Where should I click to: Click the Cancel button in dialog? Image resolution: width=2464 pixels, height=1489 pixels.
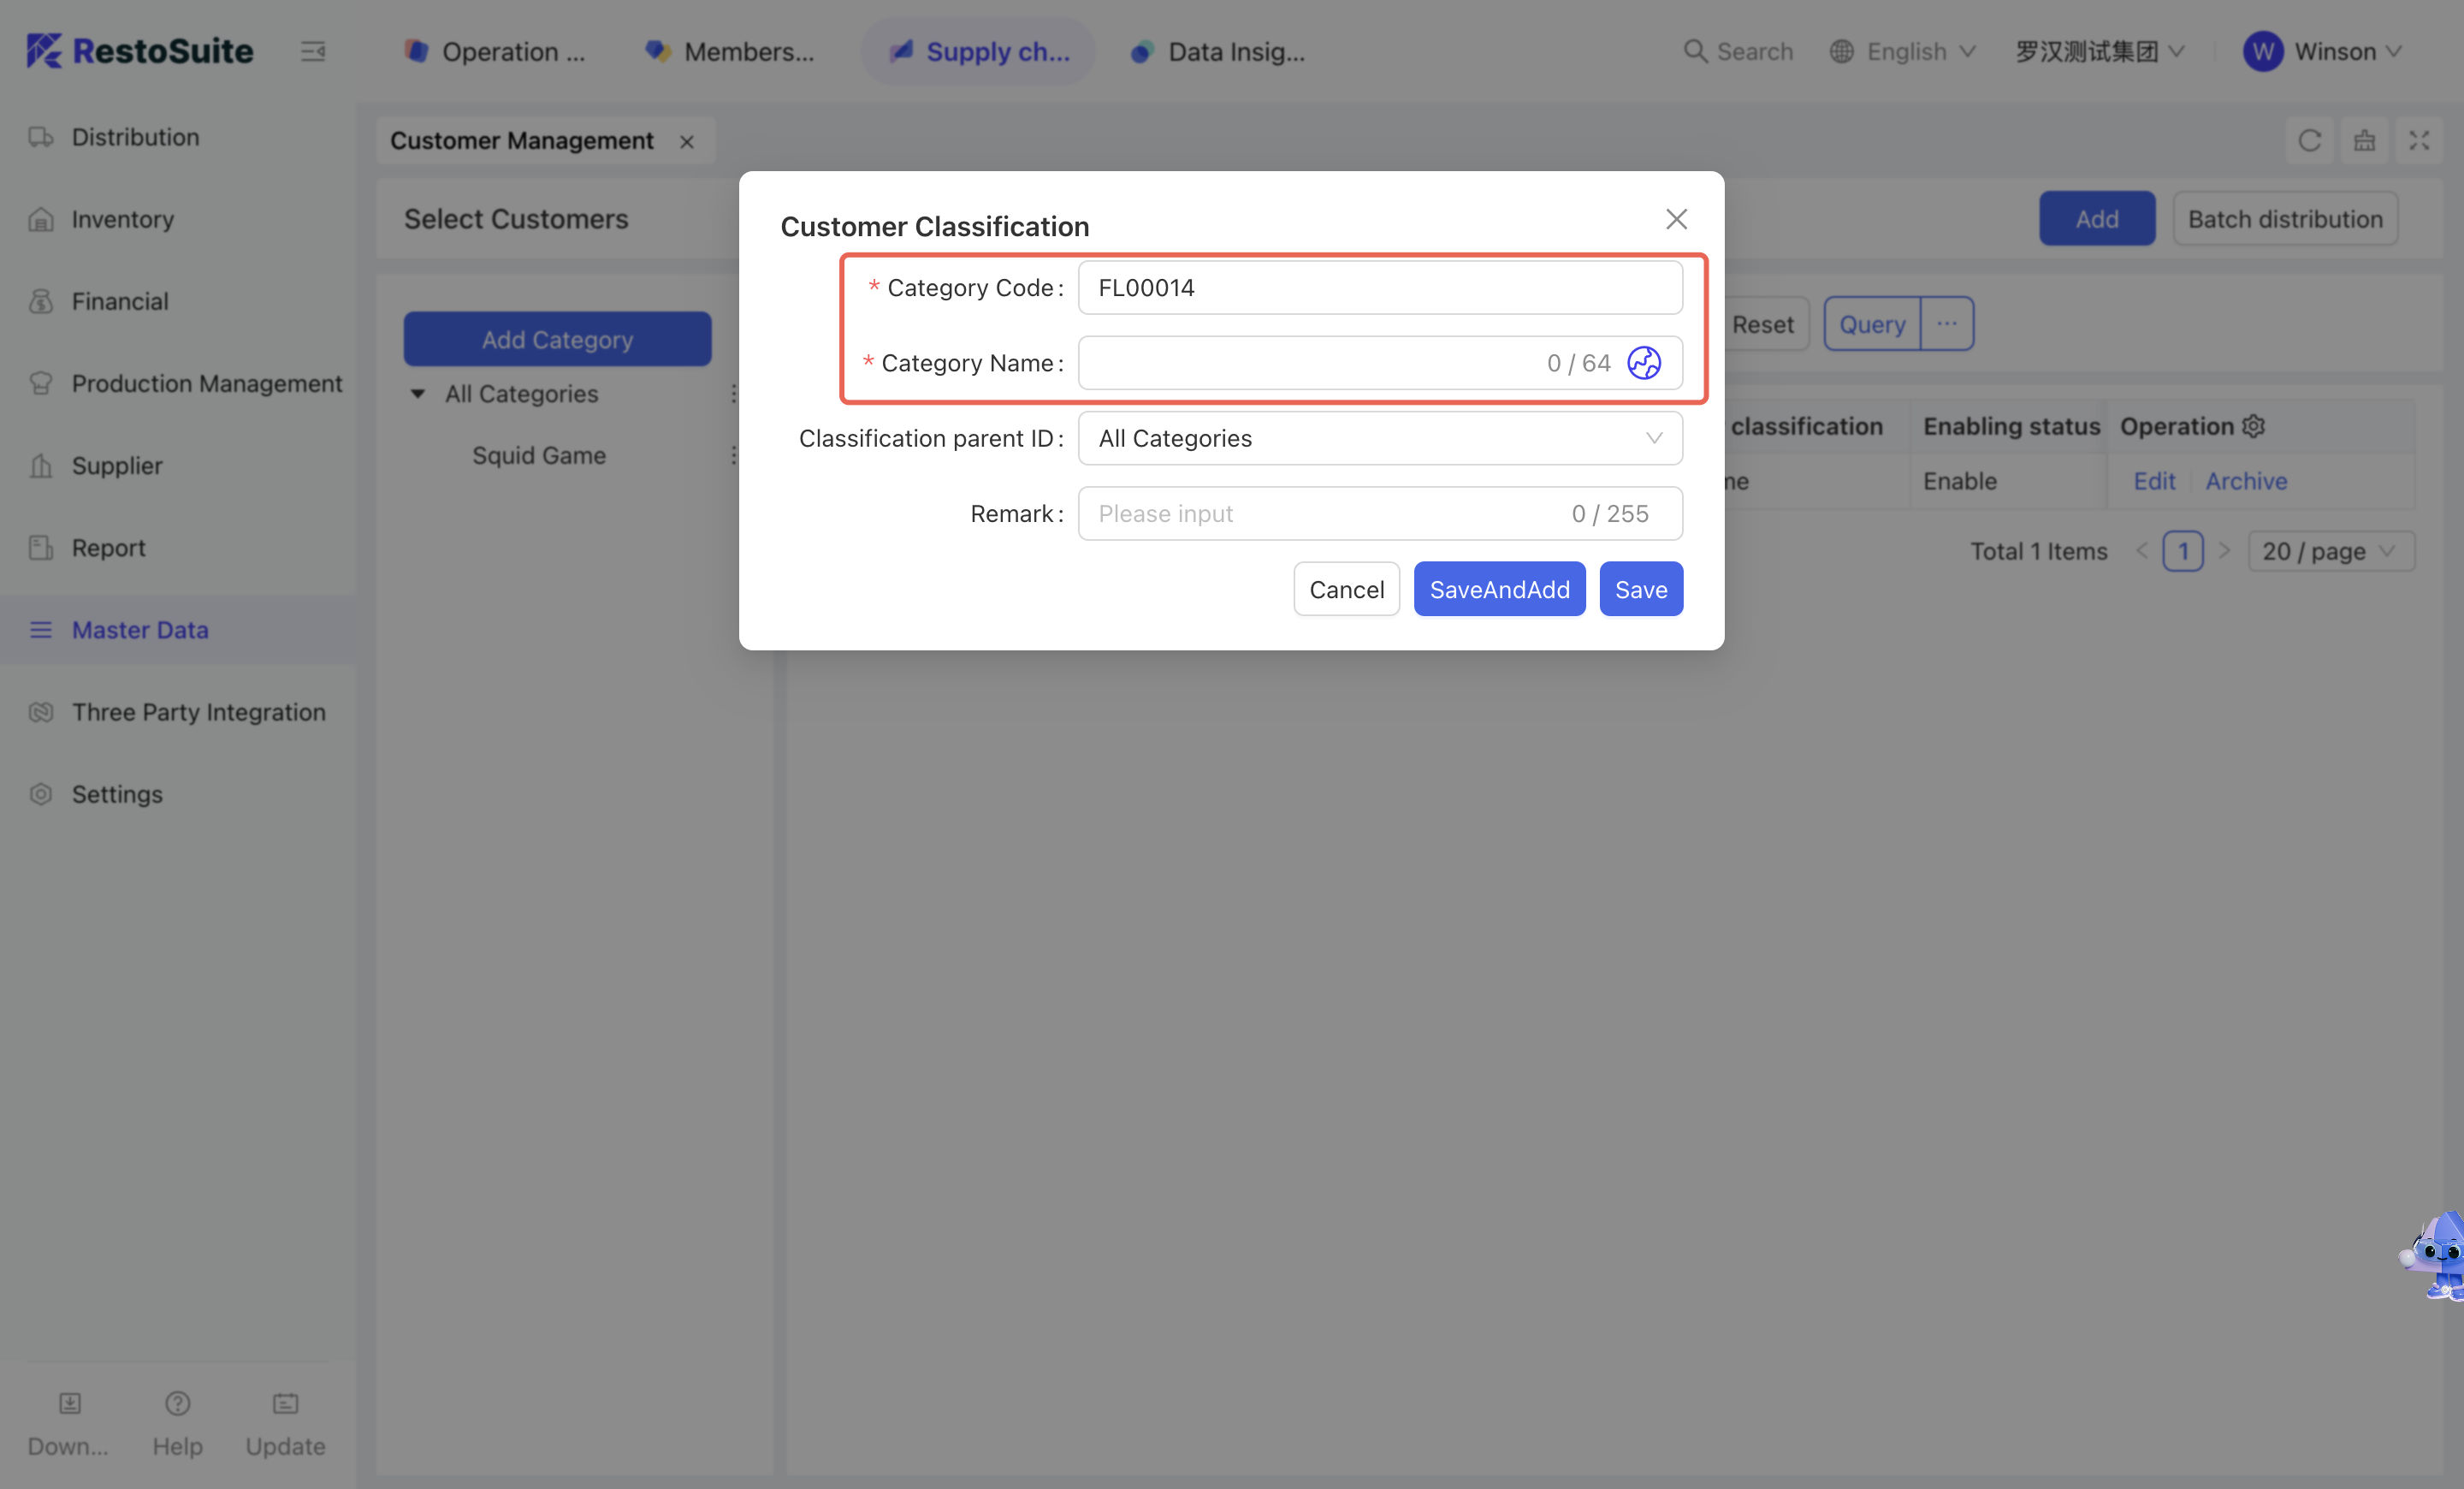click(1346, 589)
